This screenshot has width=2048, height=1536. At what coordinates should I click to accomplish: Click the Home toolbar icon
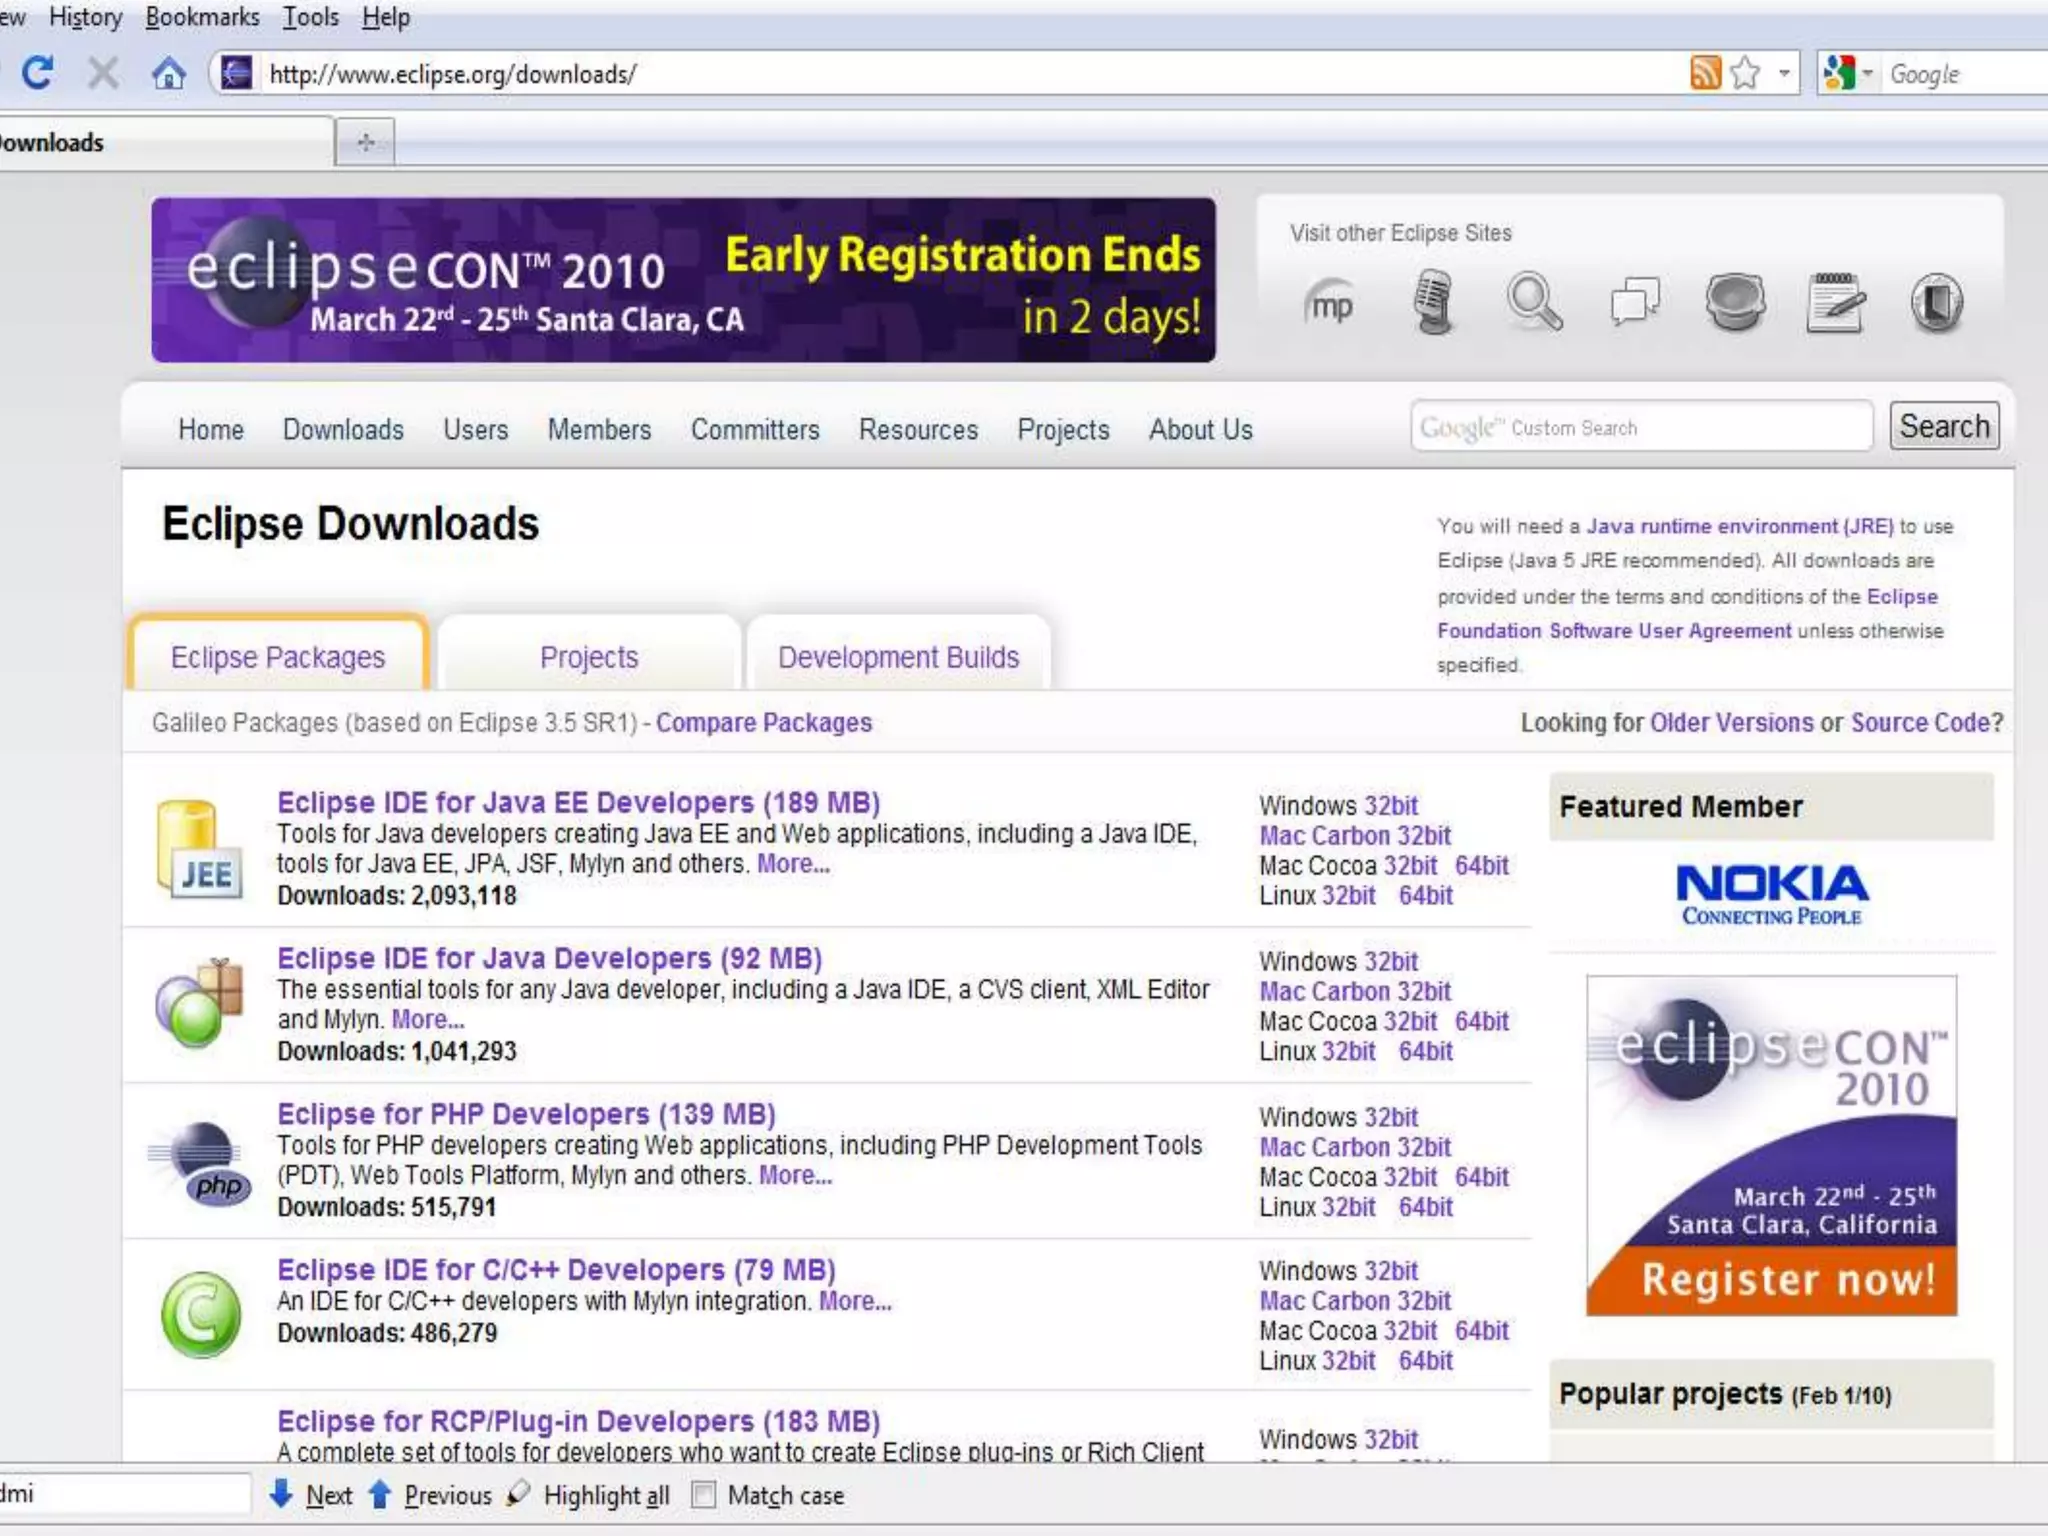[x=168, y=73]
